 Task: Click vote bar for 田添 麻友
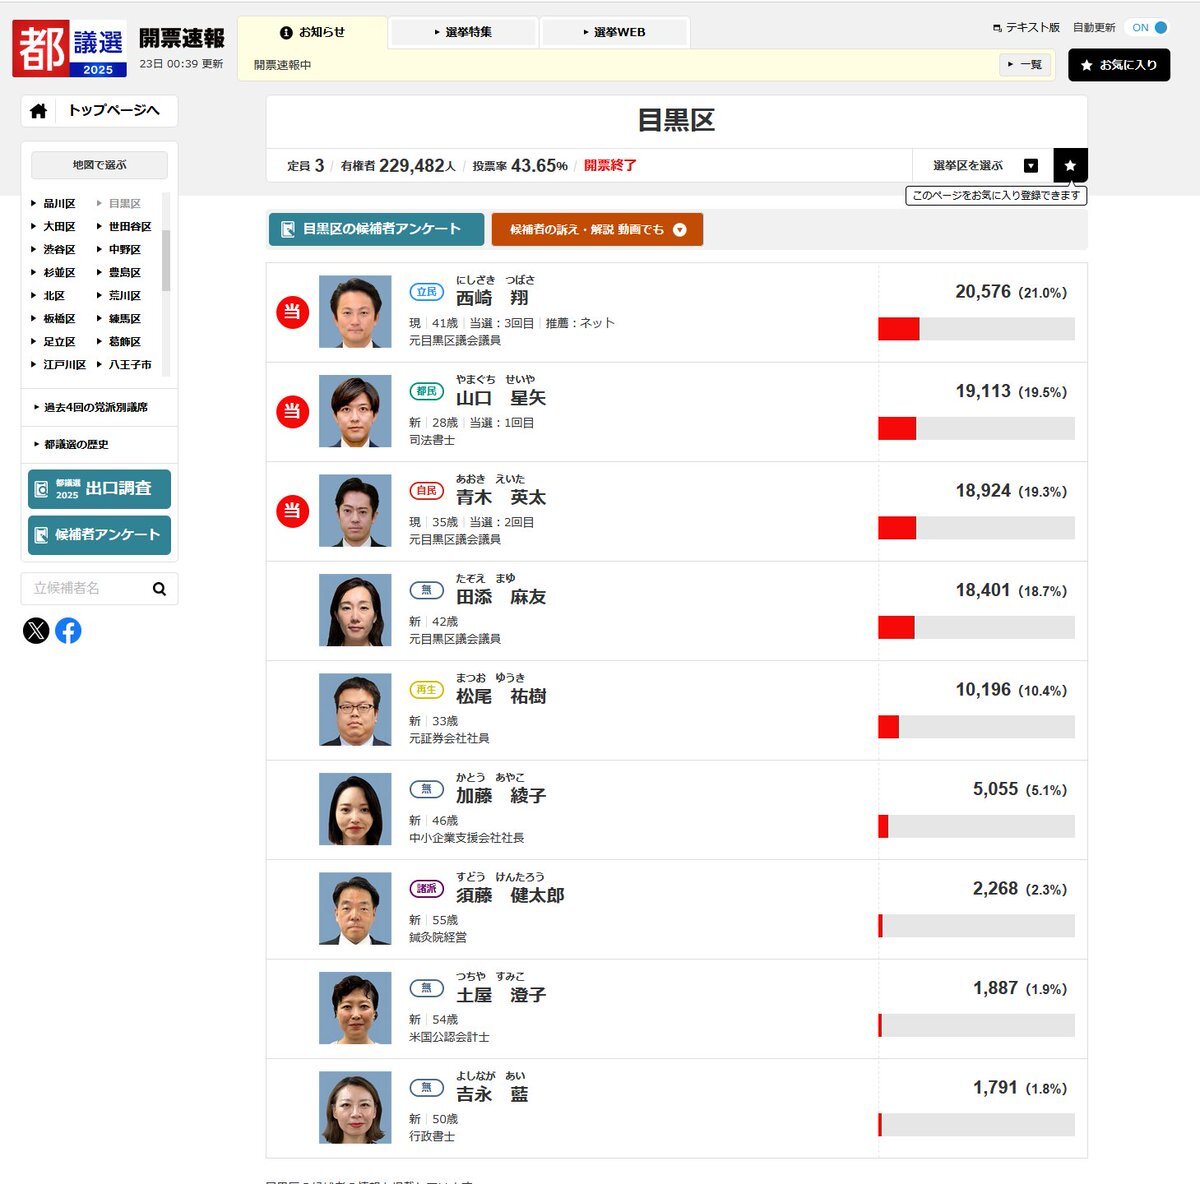pyautogui.click(x=976, y=627)
